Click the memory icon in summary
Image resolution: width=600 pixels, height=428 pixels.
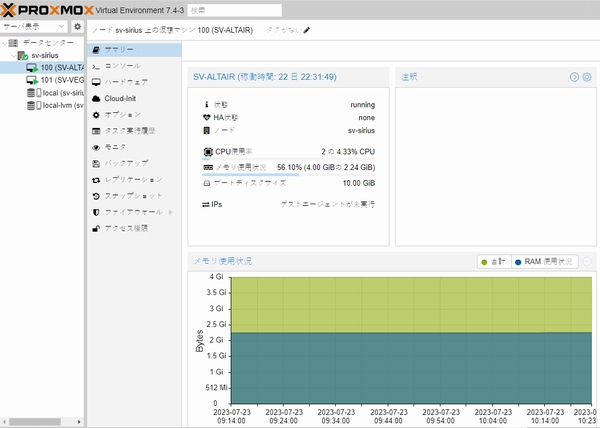click(208, 168)
